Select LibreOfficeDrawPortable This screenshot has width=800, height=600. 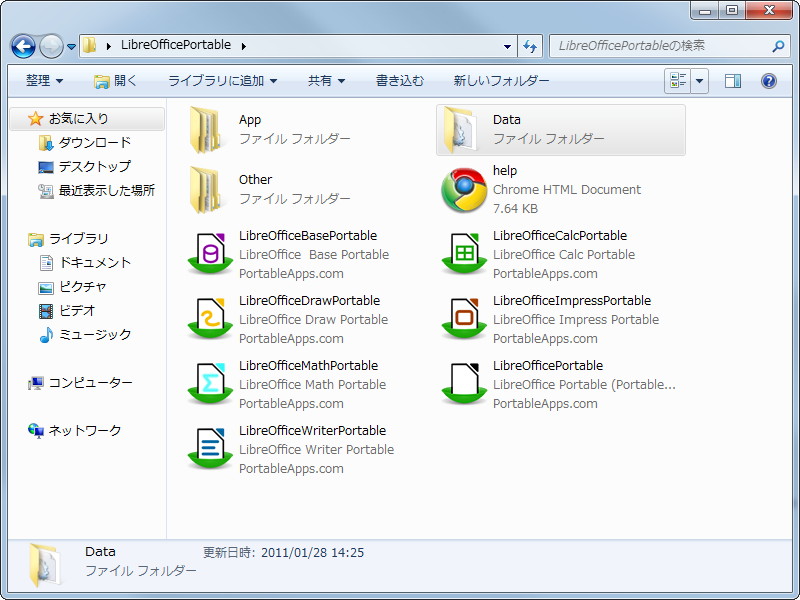click(x=210, y=316)
